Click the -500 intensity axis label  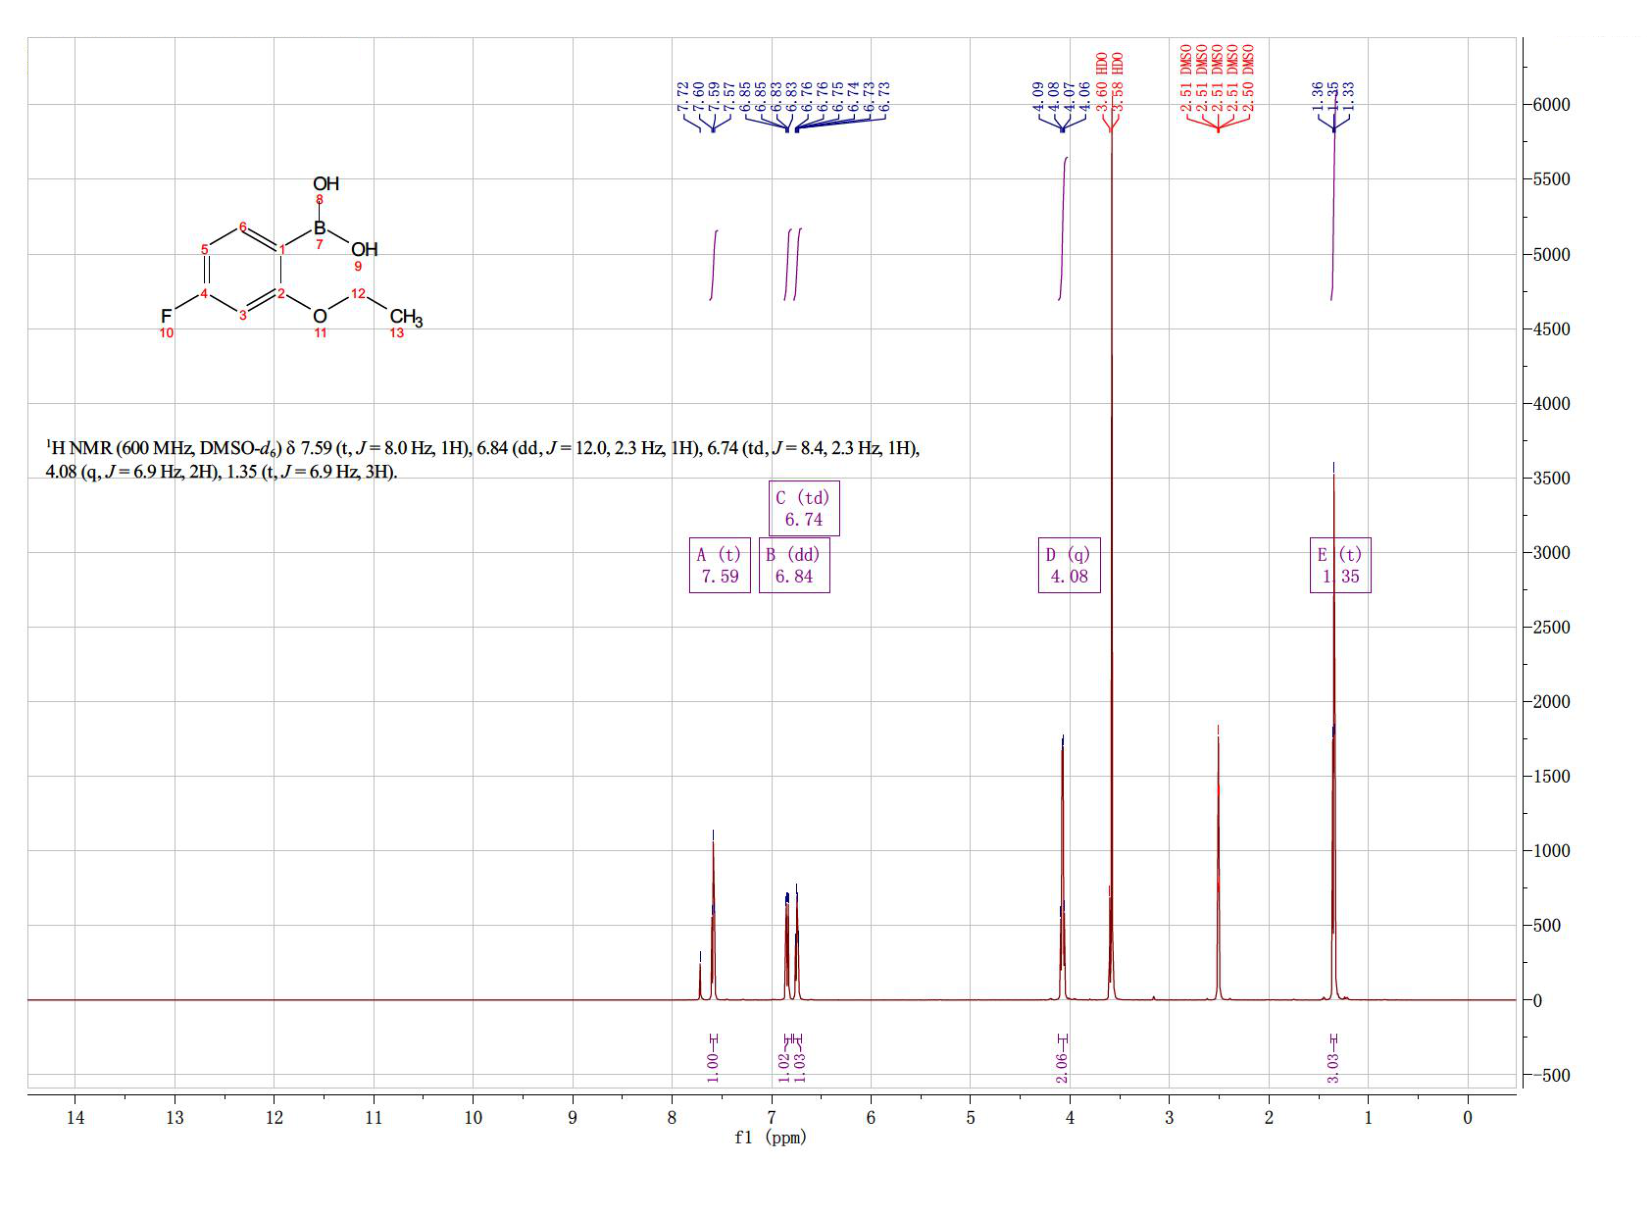click(1550, 1076)
